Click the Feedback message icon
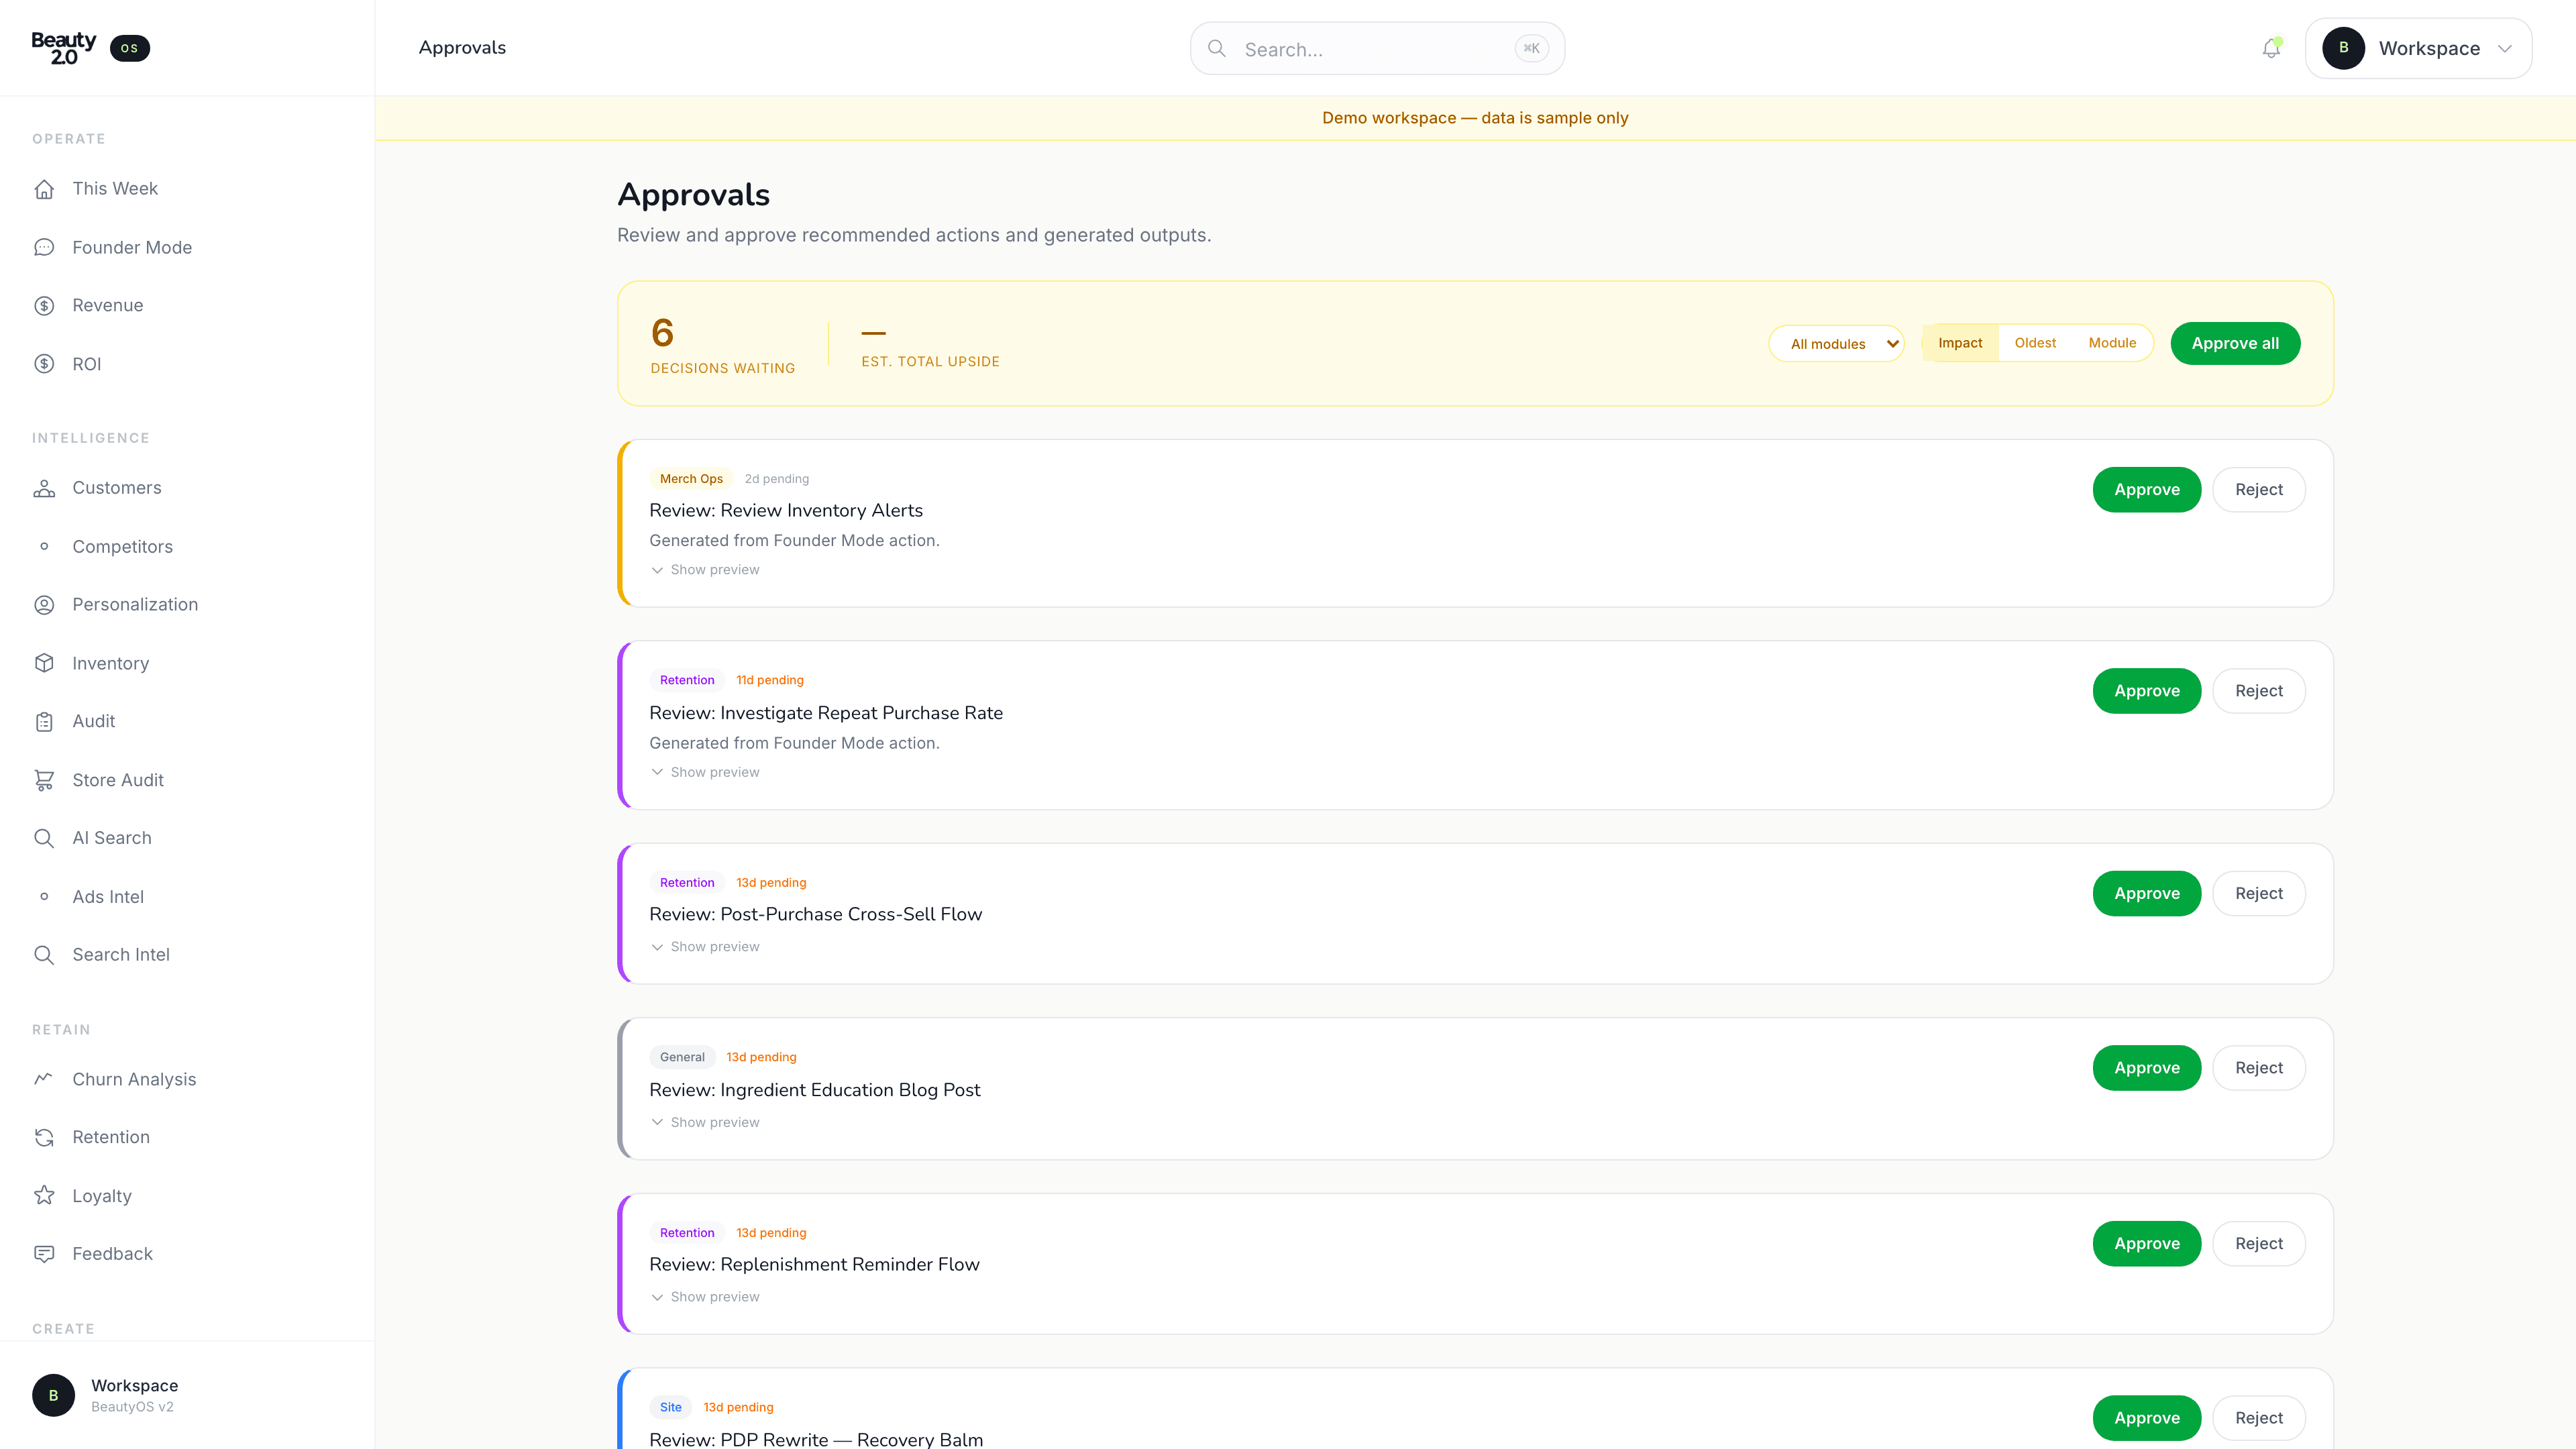Screen dimensions: 2576x1449 click(x=44, y=1254)
